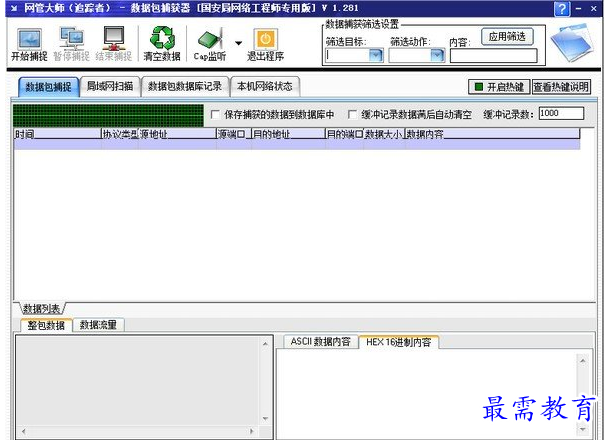Click up arrow of HEX panel scrollbar
Image resolution: width=604 pixels, height=440 pixels.
pos(582,361)
